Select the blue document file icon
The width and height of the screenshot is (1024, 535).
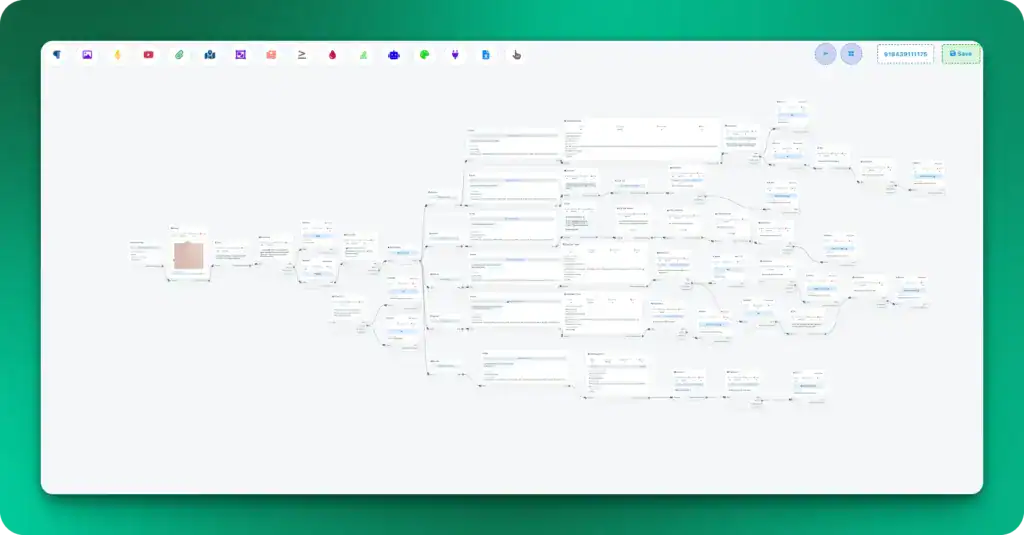click(486, 55)
